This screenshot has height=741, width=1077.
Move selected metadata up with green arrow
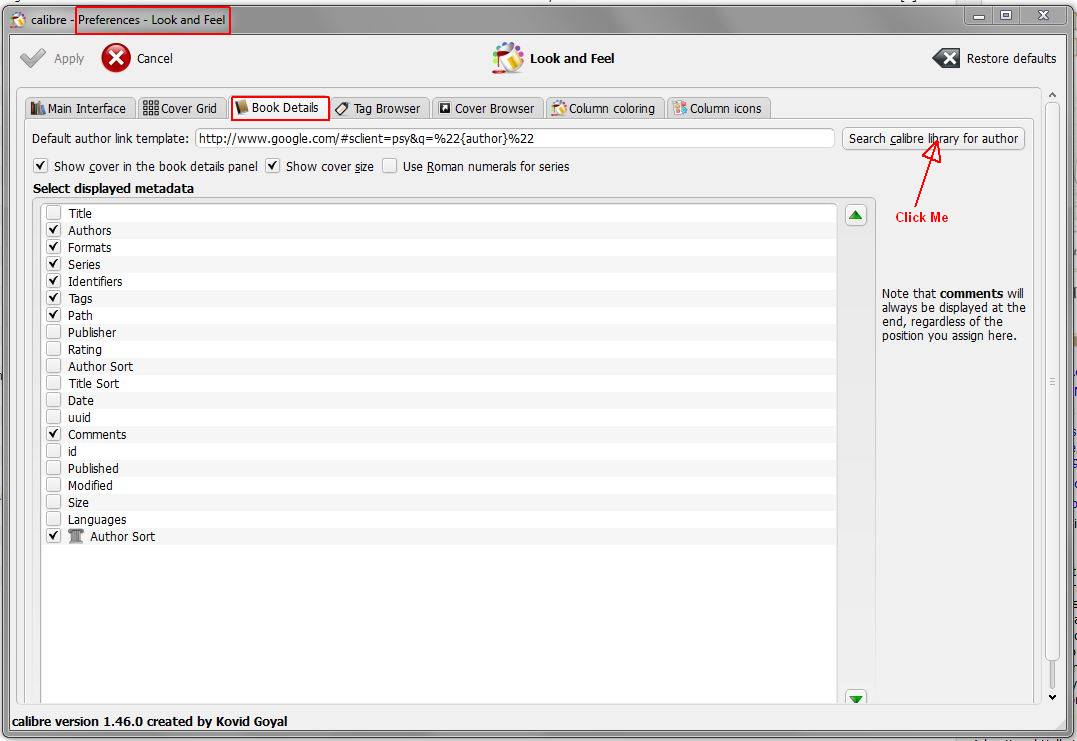point(855,216)
